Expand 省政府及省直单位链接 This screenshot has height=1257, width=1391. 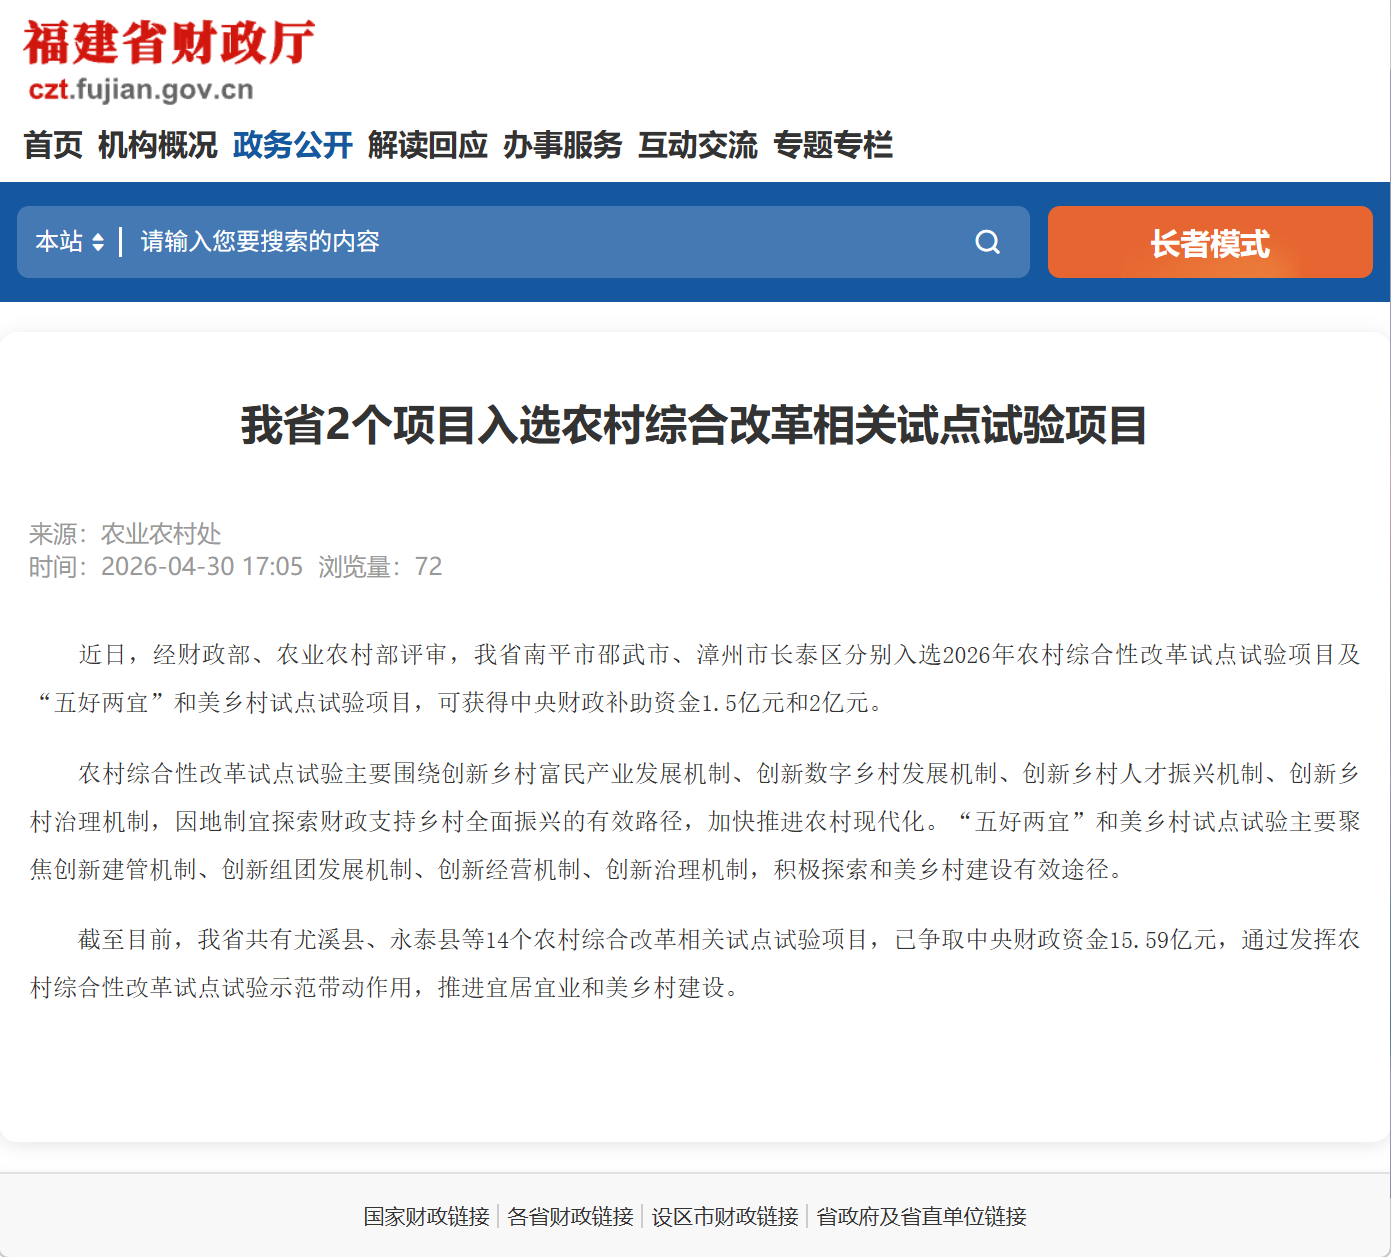coord(921,1216)
